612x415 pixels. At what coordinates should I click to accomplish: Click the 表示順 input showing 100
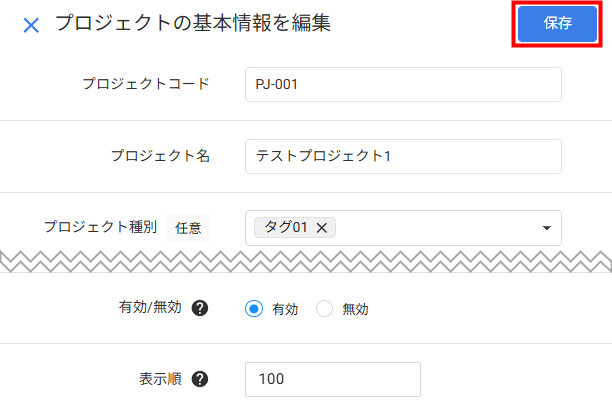click(x=332, y=379)
